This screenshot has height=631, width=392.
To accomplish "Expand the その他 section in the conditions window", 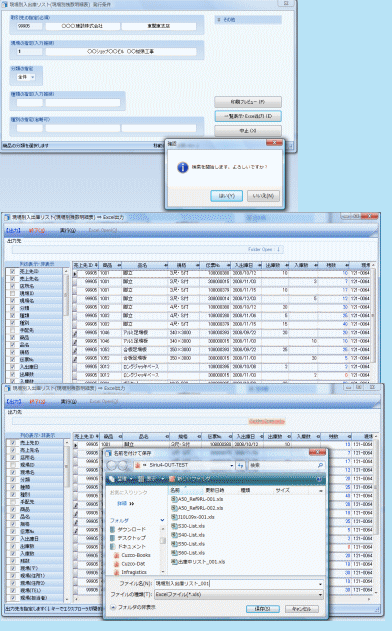I will point(219,20).
